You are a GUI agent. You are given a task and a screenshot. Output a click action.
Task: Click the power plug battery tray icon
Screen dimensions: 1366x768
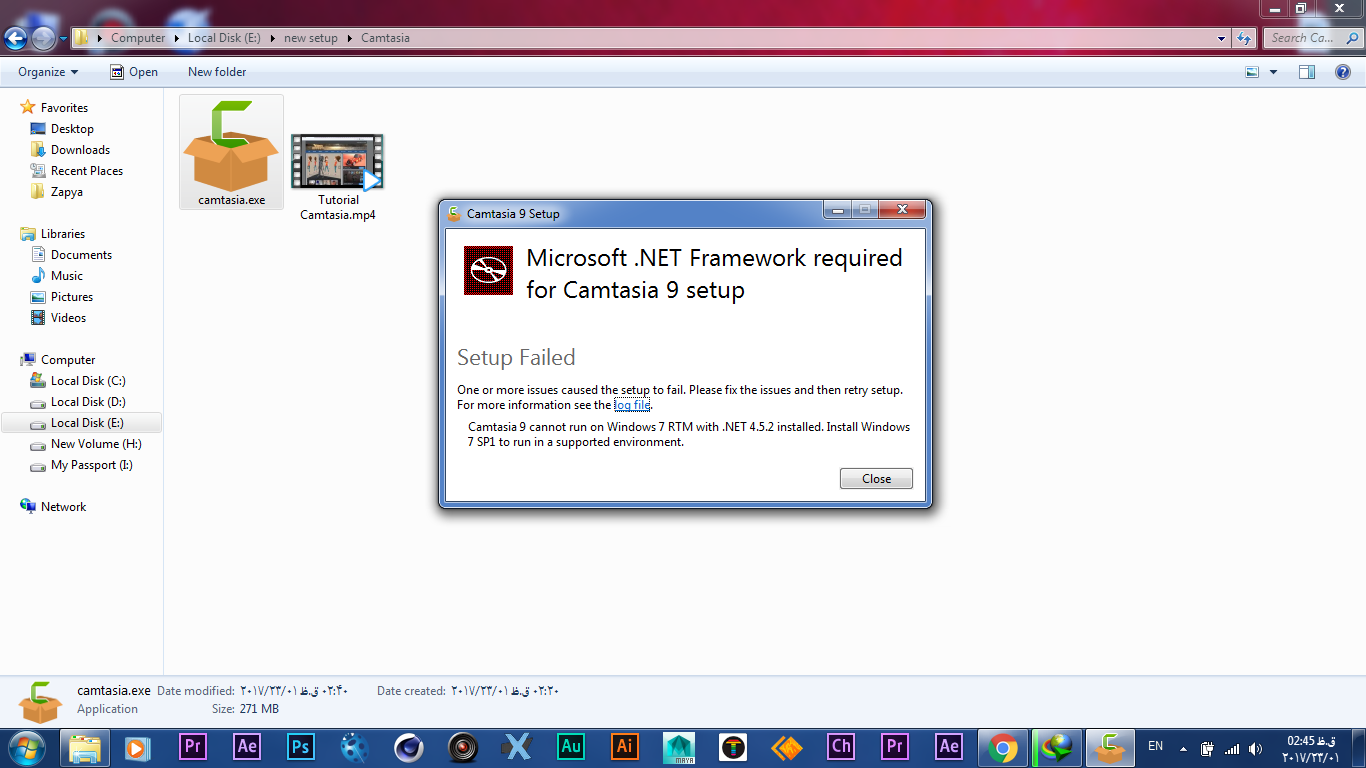coord(1207,748)
